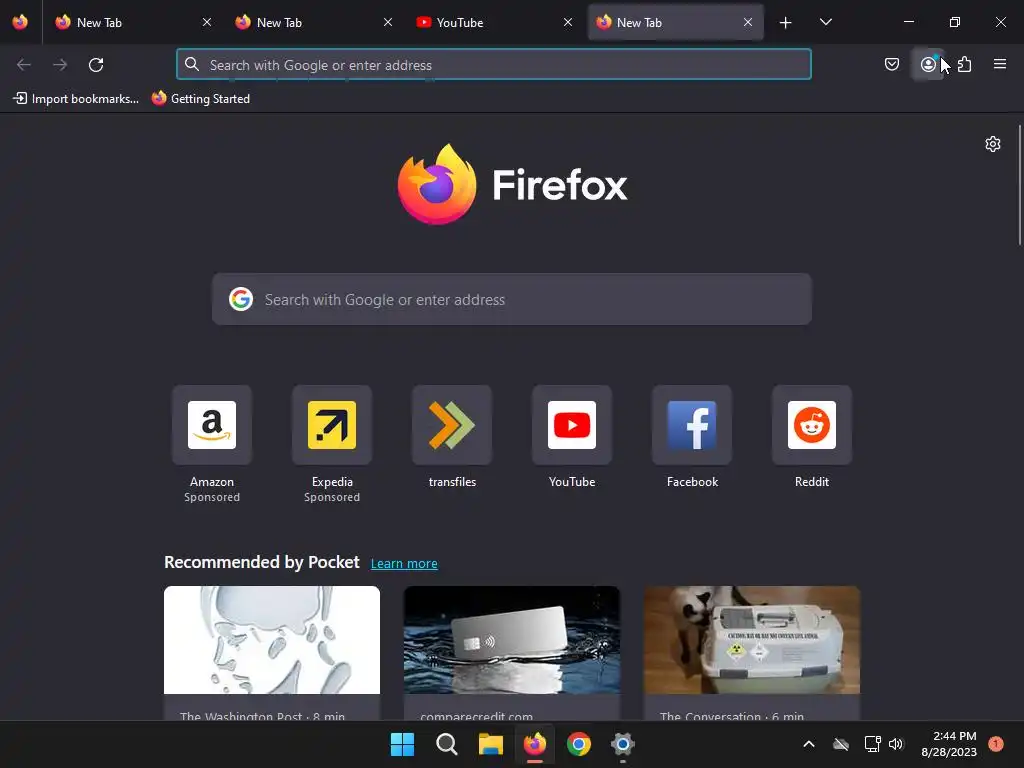Viewport: 1024px width, 768px height.
Task: Open the Washington Post story card
Action: click(x=272, y=653)
